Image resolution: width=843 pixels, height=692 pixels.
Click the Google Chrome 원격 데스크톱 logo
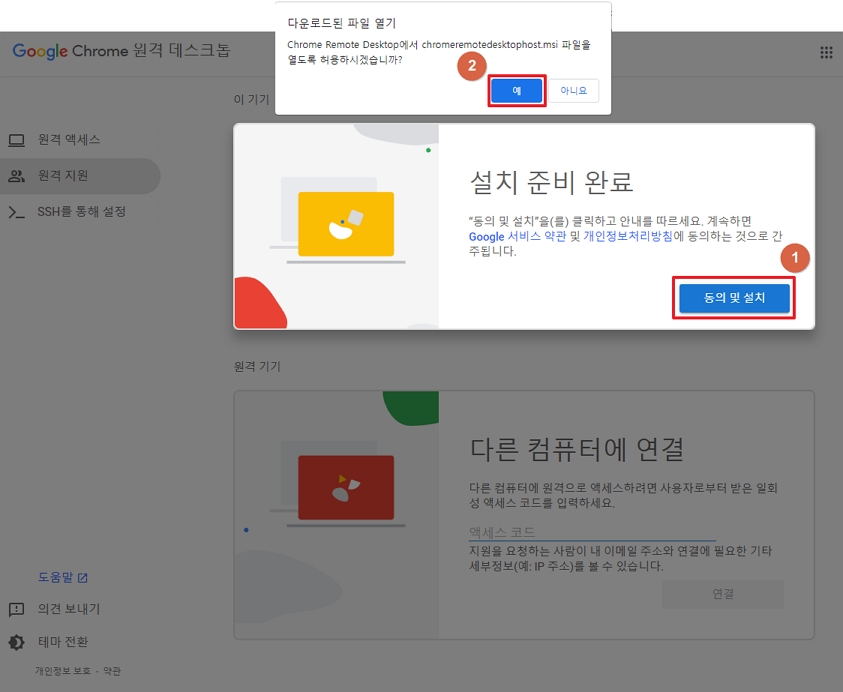tap(121, 51)
